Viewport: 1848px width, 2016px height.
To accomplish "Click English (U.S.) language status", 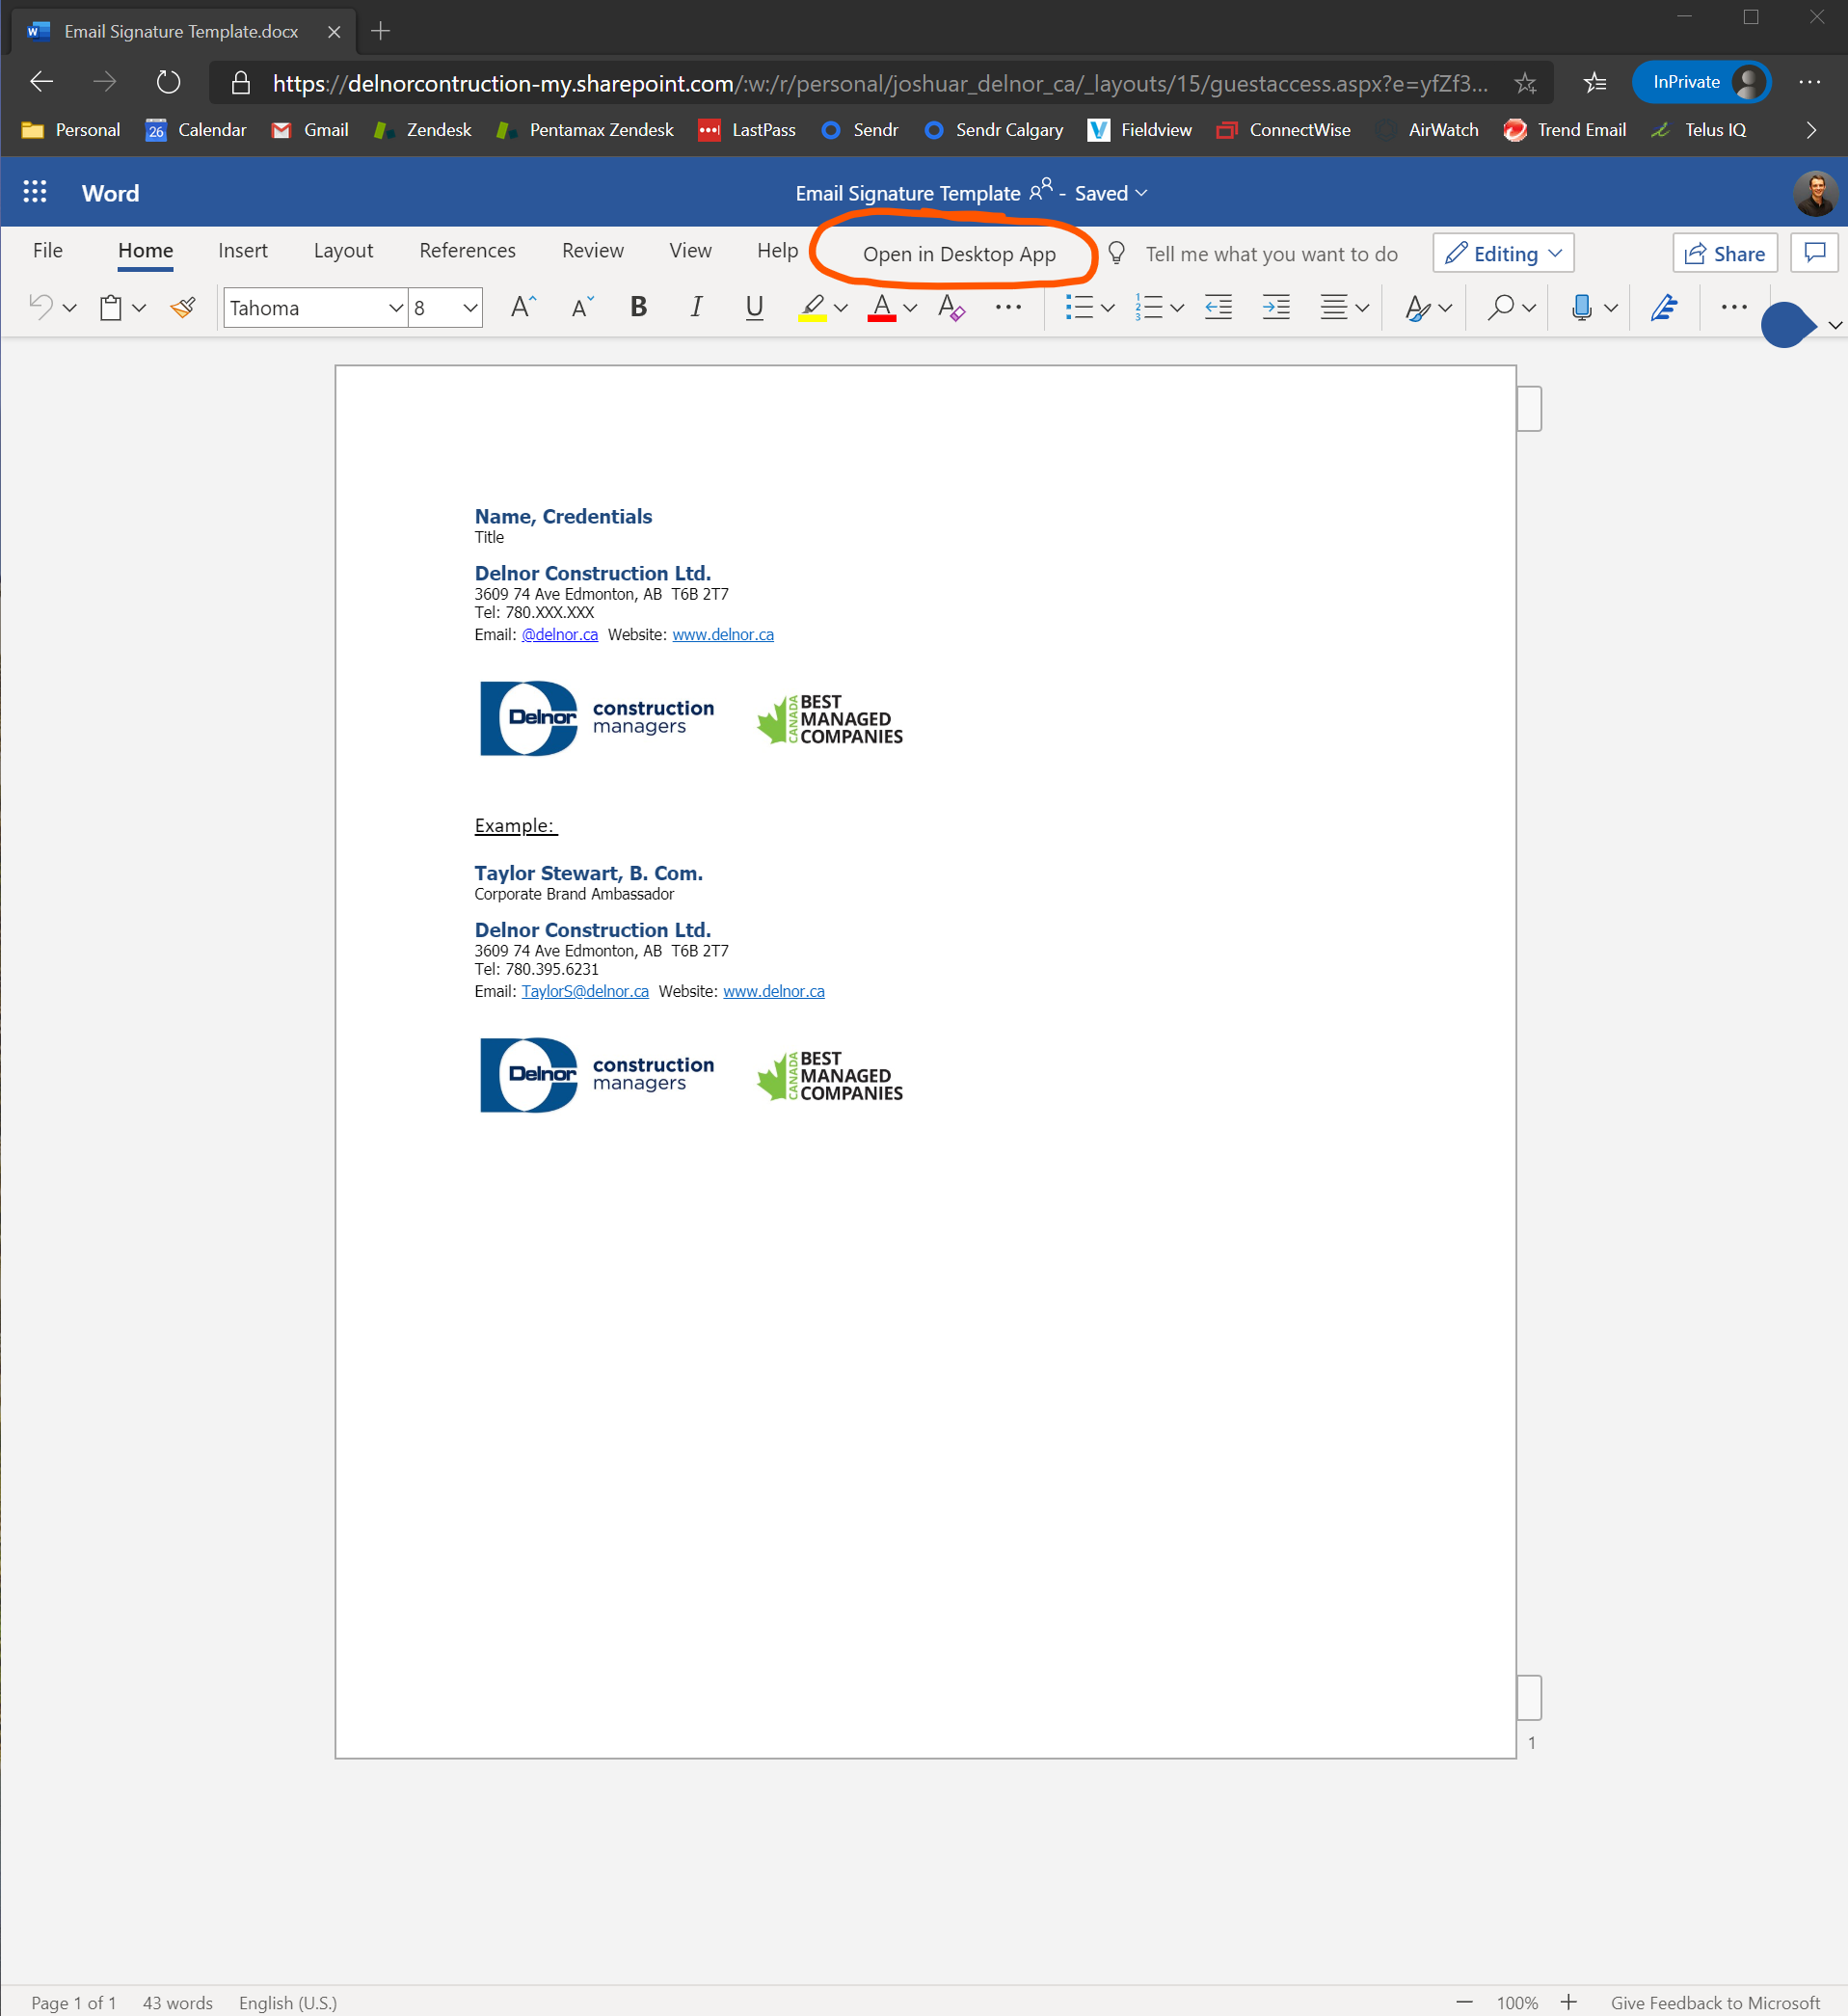I will tap(288, 2002).
